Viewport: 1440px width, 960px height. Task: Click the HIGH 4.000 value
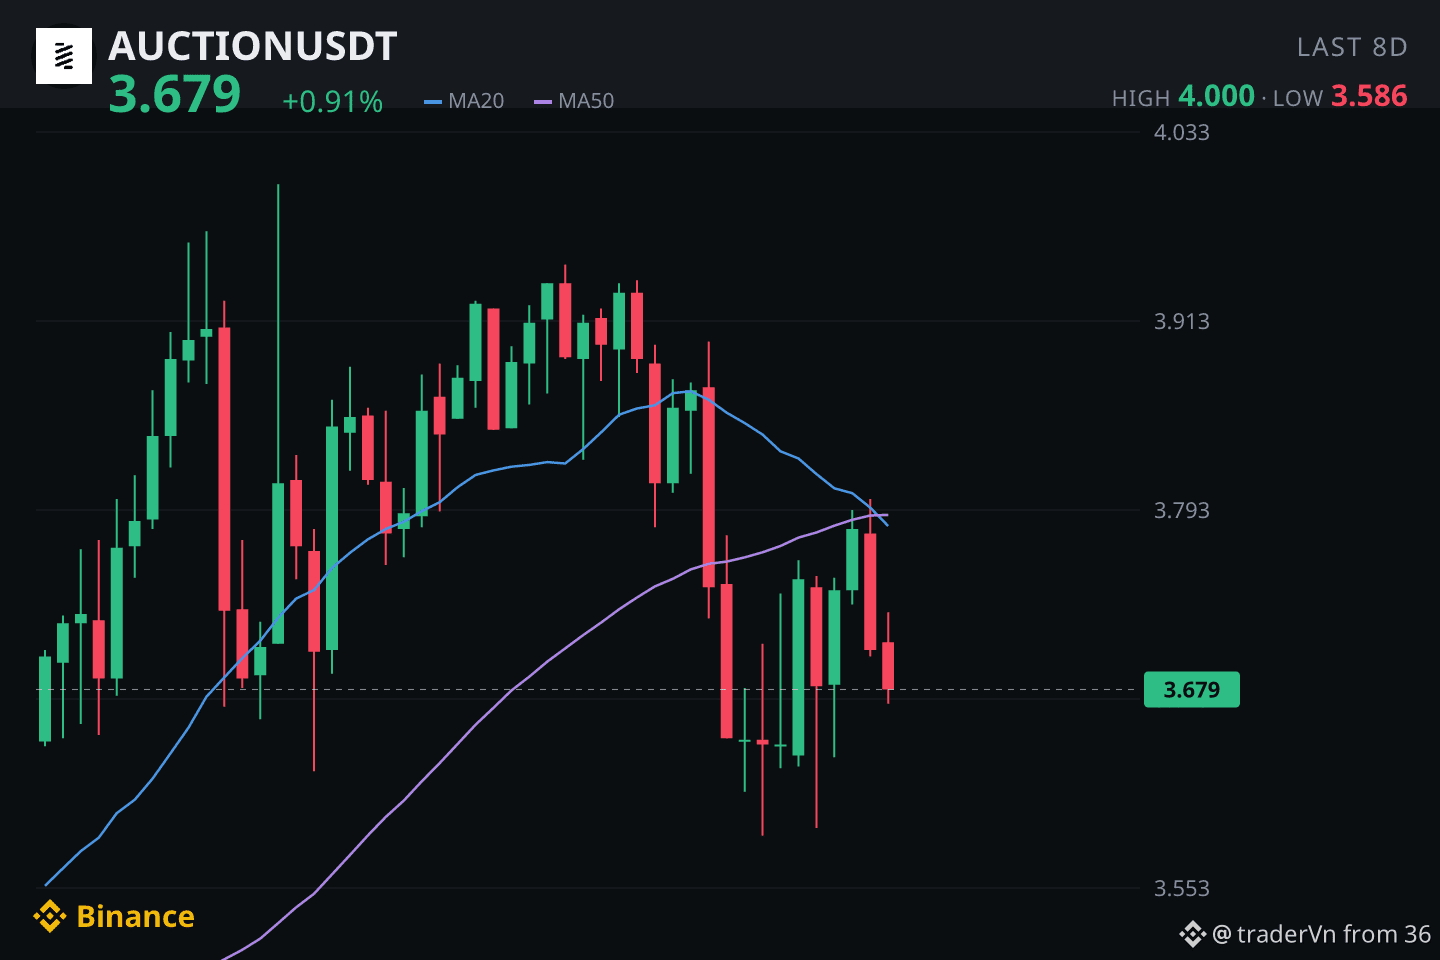1216,96
